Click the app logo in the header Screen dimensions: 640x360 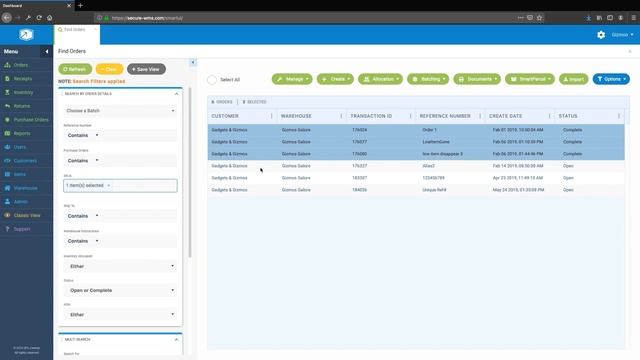point(26,35)
